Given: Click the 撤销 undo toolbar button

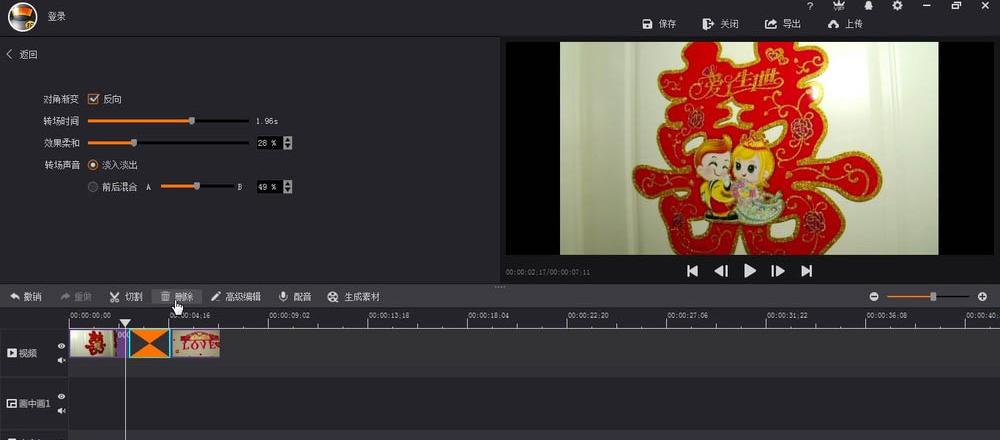Looking at the screenshot, I should coord(26,297).
